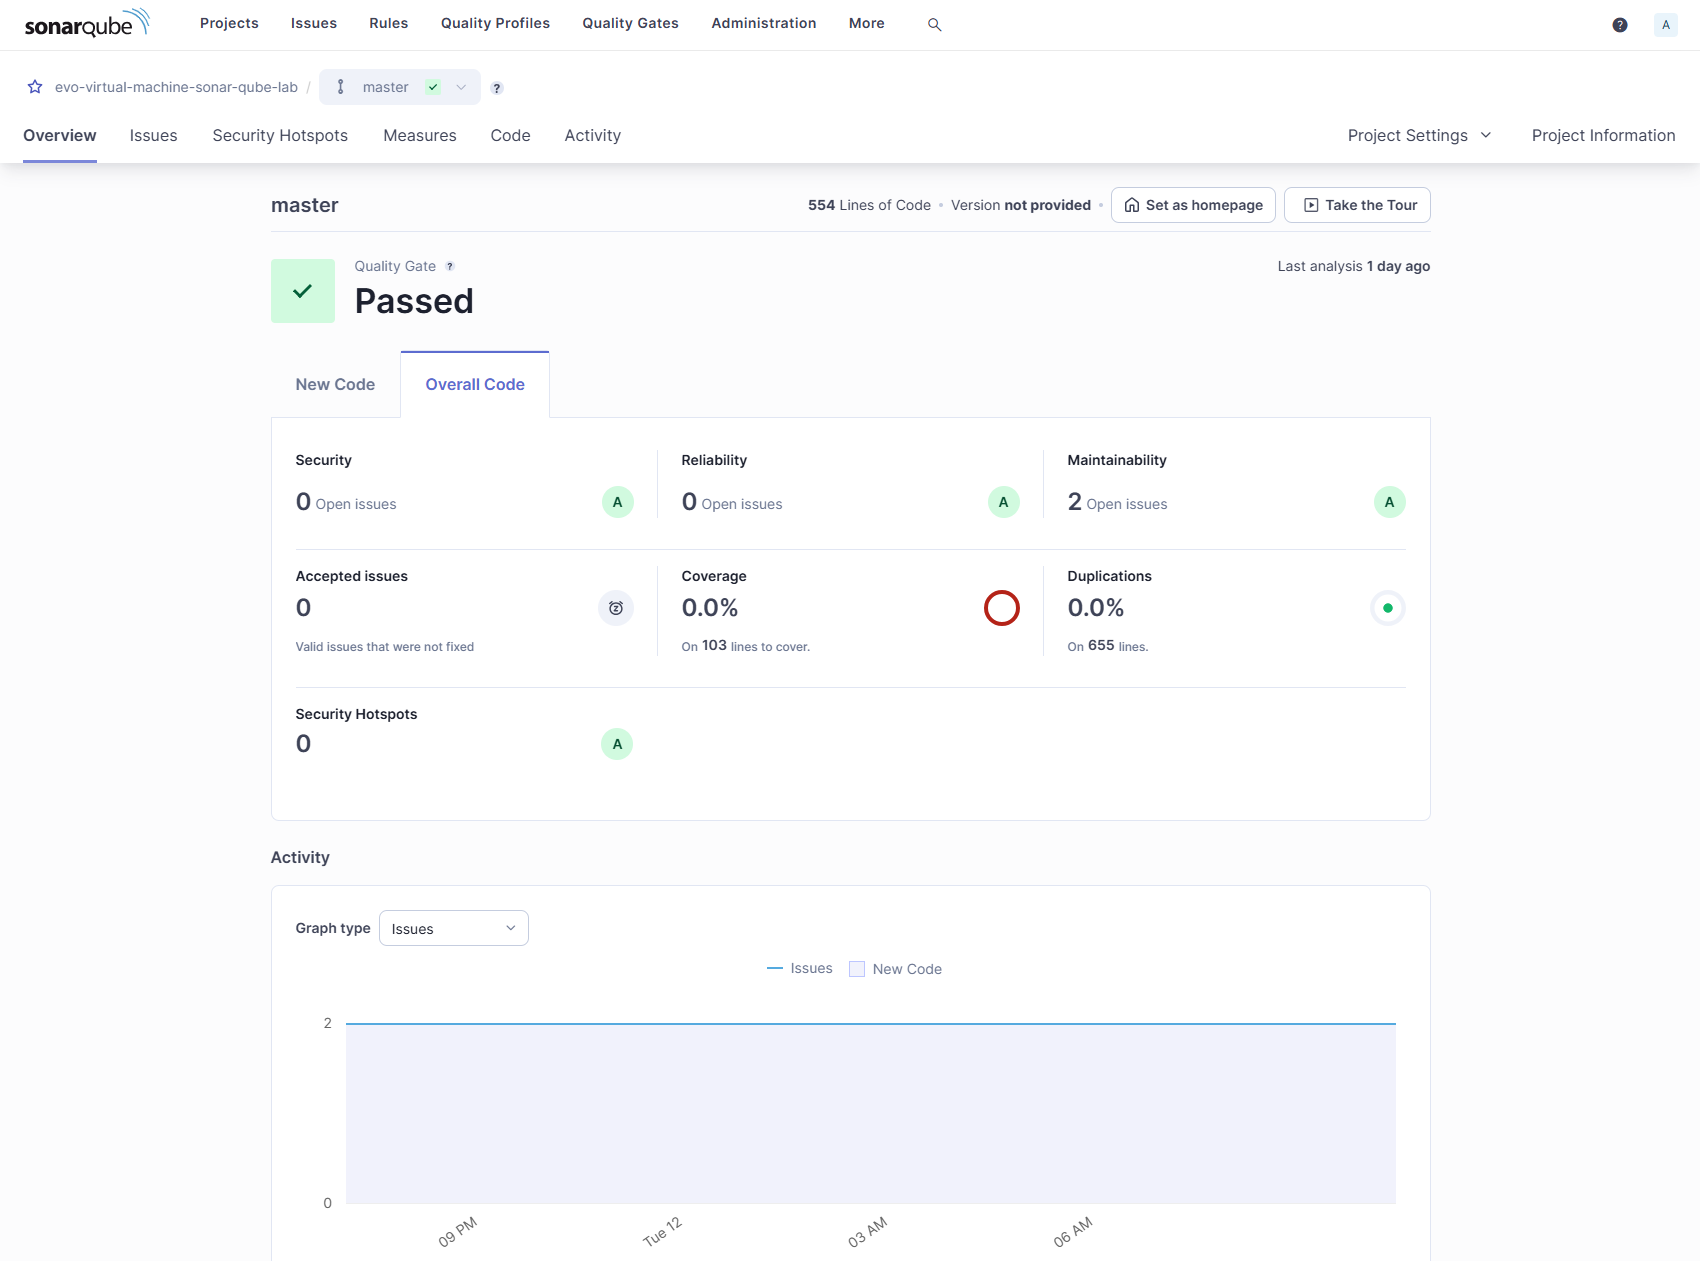Open the Graph type Issues dropdown
The image size is (1700, 1261).
453,928
